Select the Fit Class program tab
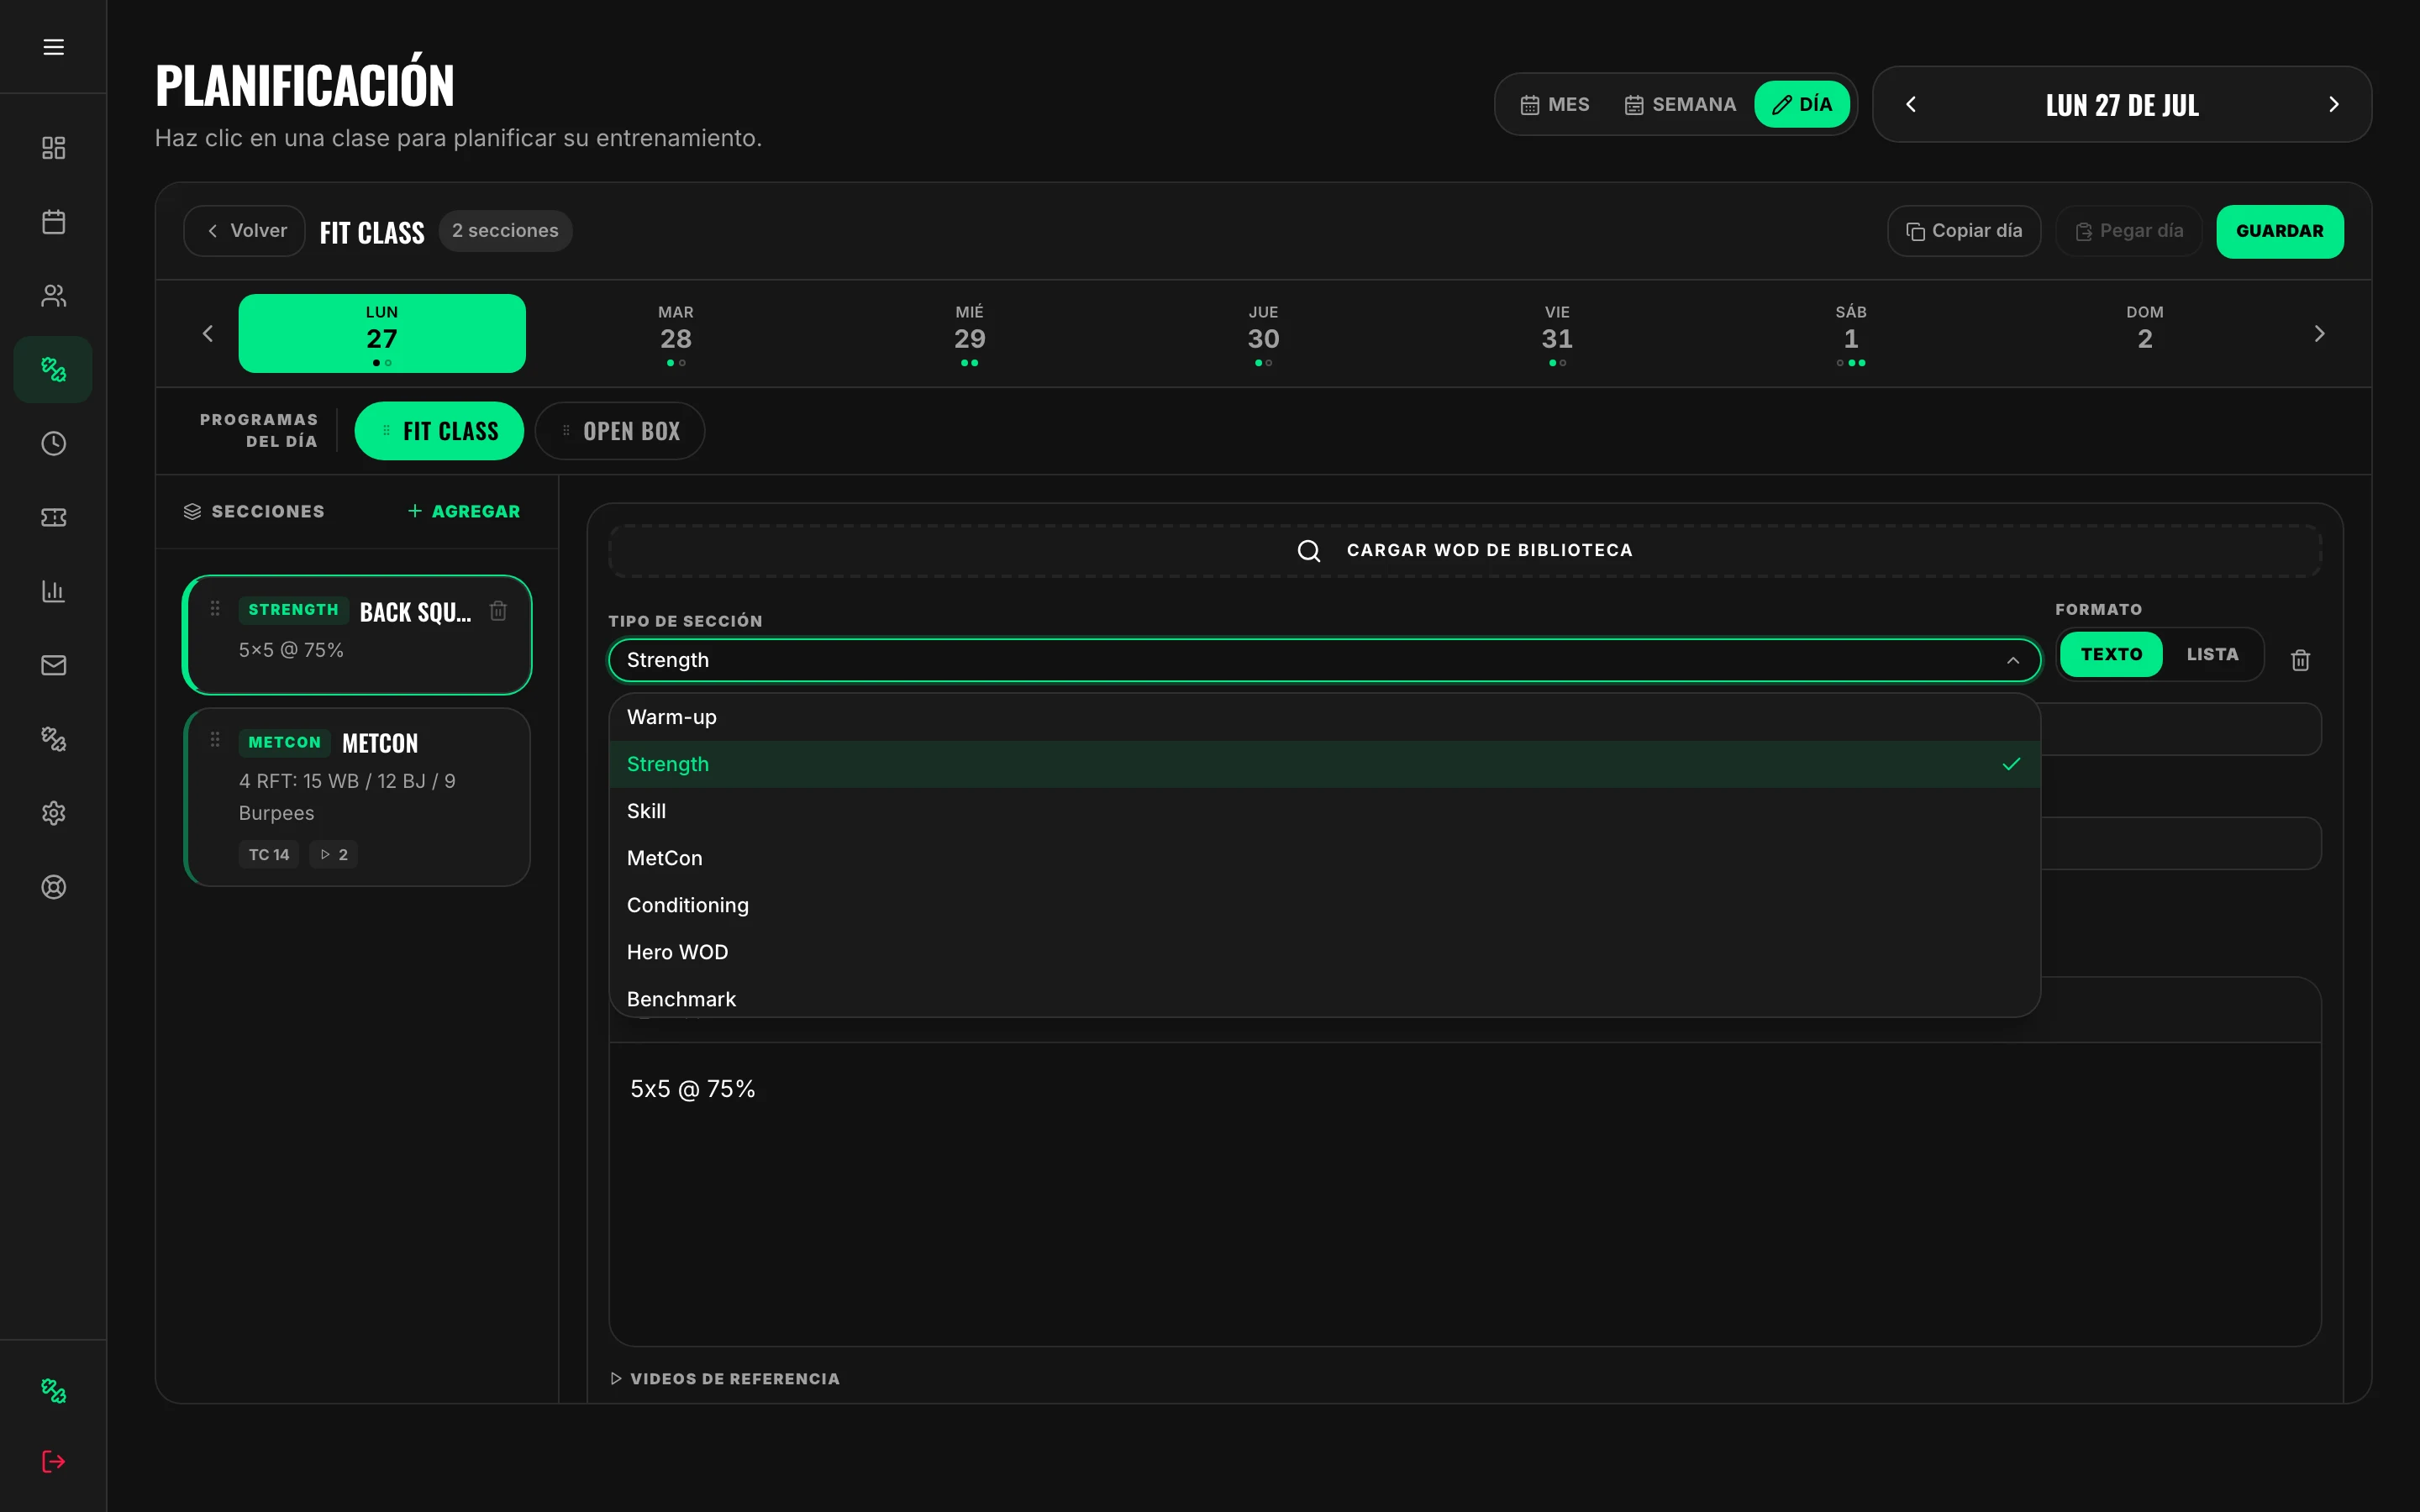The height and width of the screenshot is (1512, 2420). (x=439, y=431)
